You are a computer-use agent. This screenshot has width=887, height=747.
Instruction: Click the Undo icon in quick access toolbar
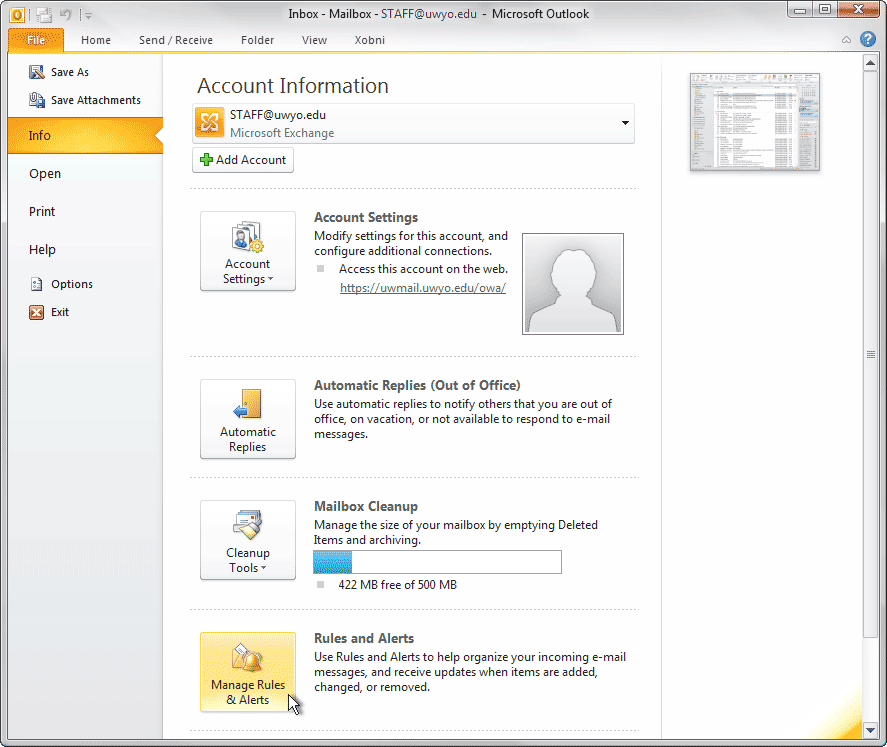point(66,15)
